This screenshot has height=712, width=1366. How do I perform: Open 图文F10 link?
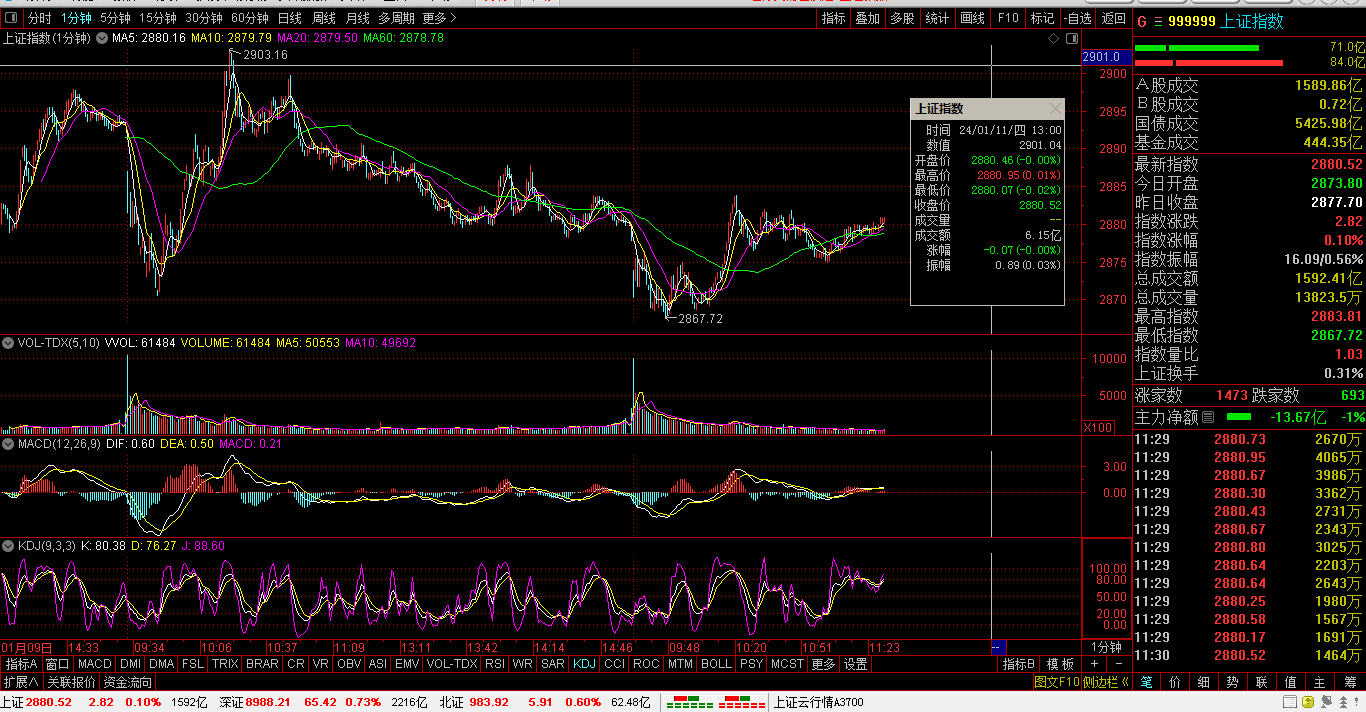[1057, 682]
